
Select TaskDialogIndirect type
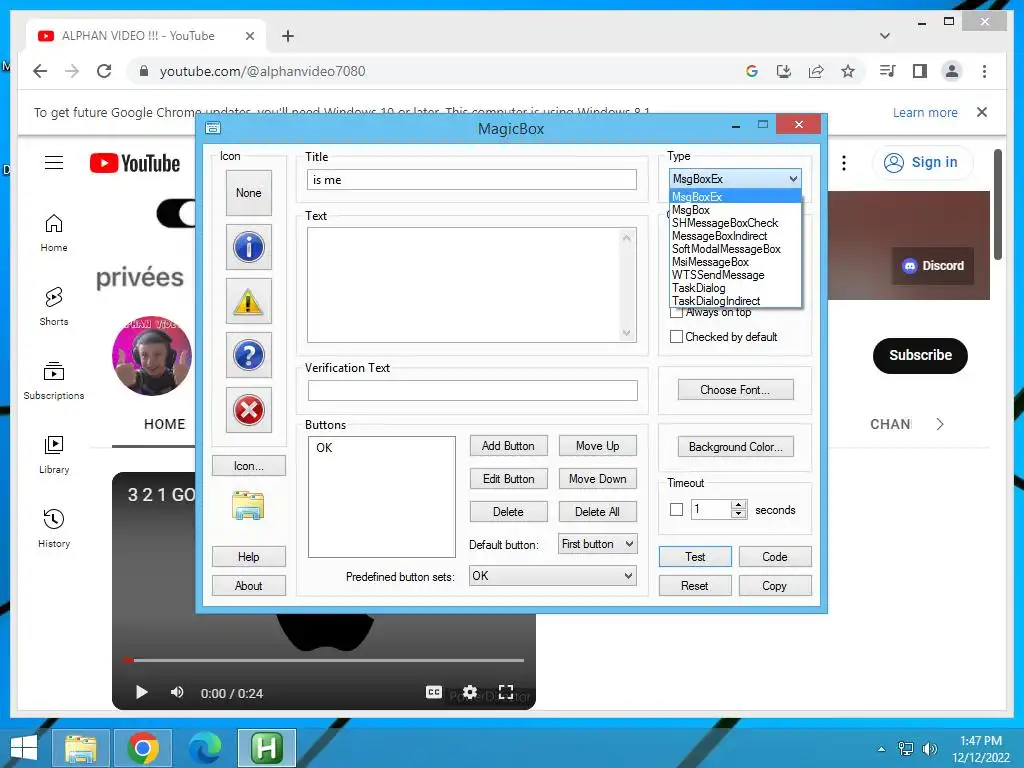coord(735,301)
